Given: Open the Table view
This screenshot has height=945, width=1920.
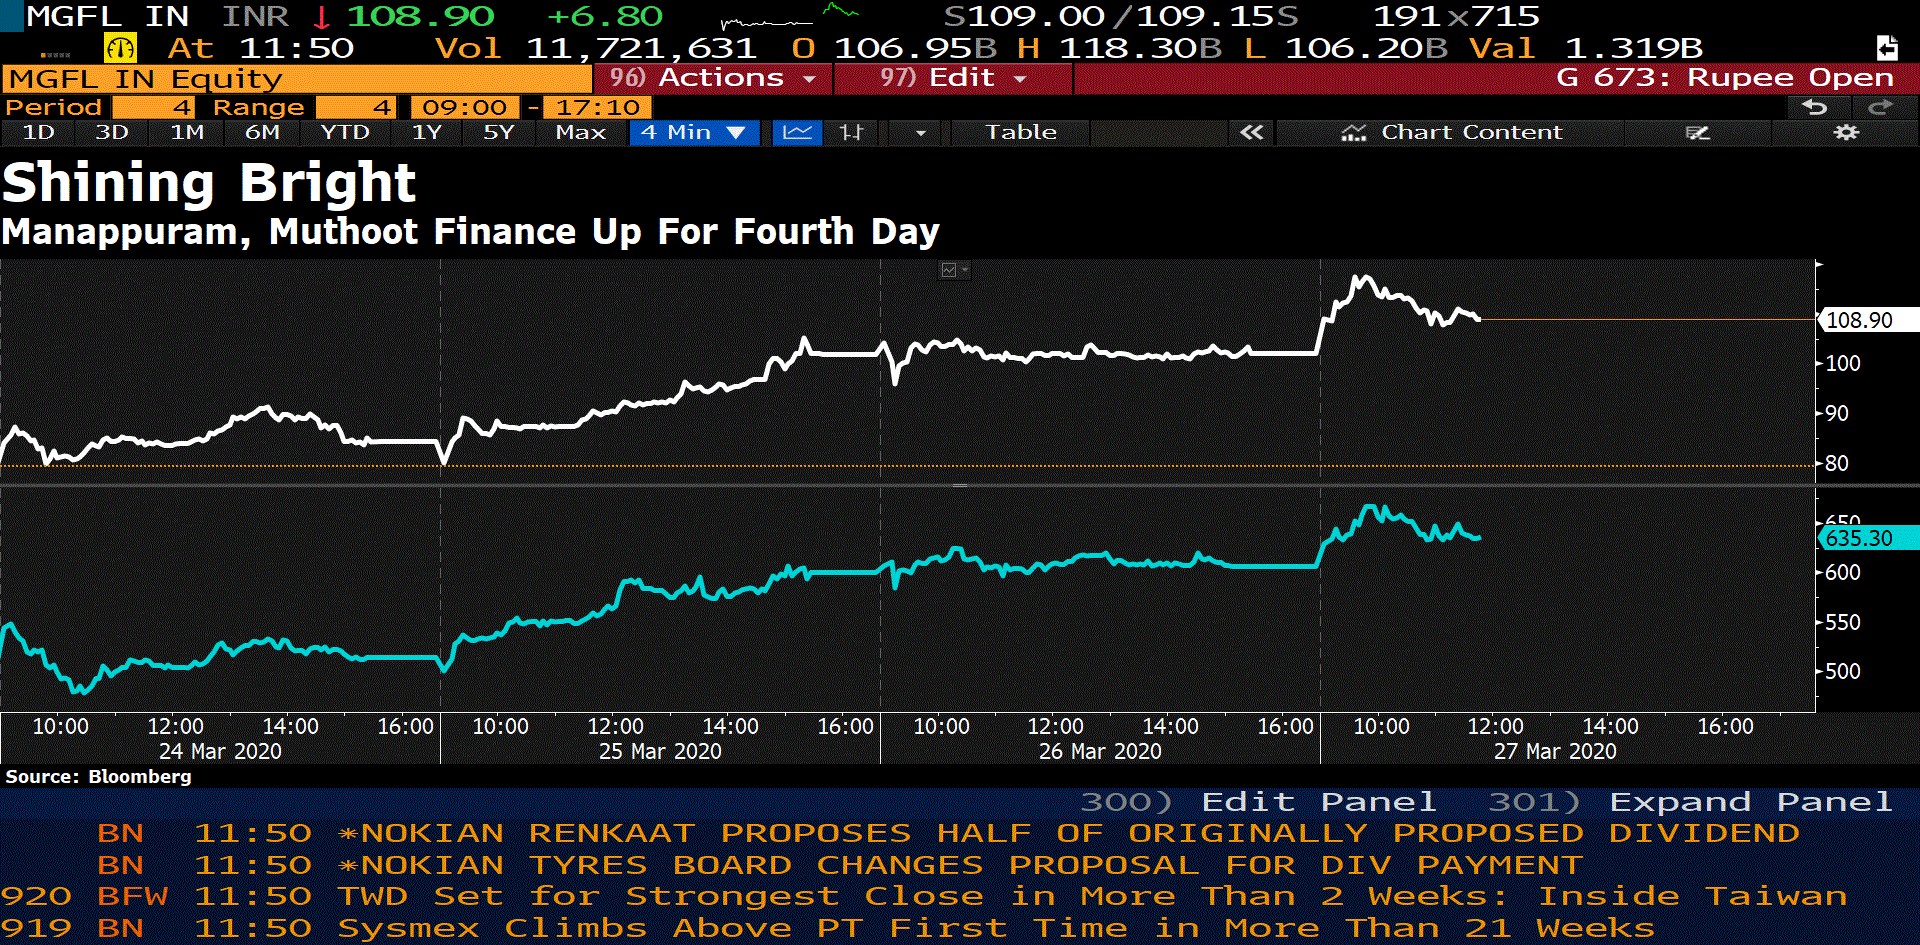Looking at the screenshot, I should coord(1020,132).
